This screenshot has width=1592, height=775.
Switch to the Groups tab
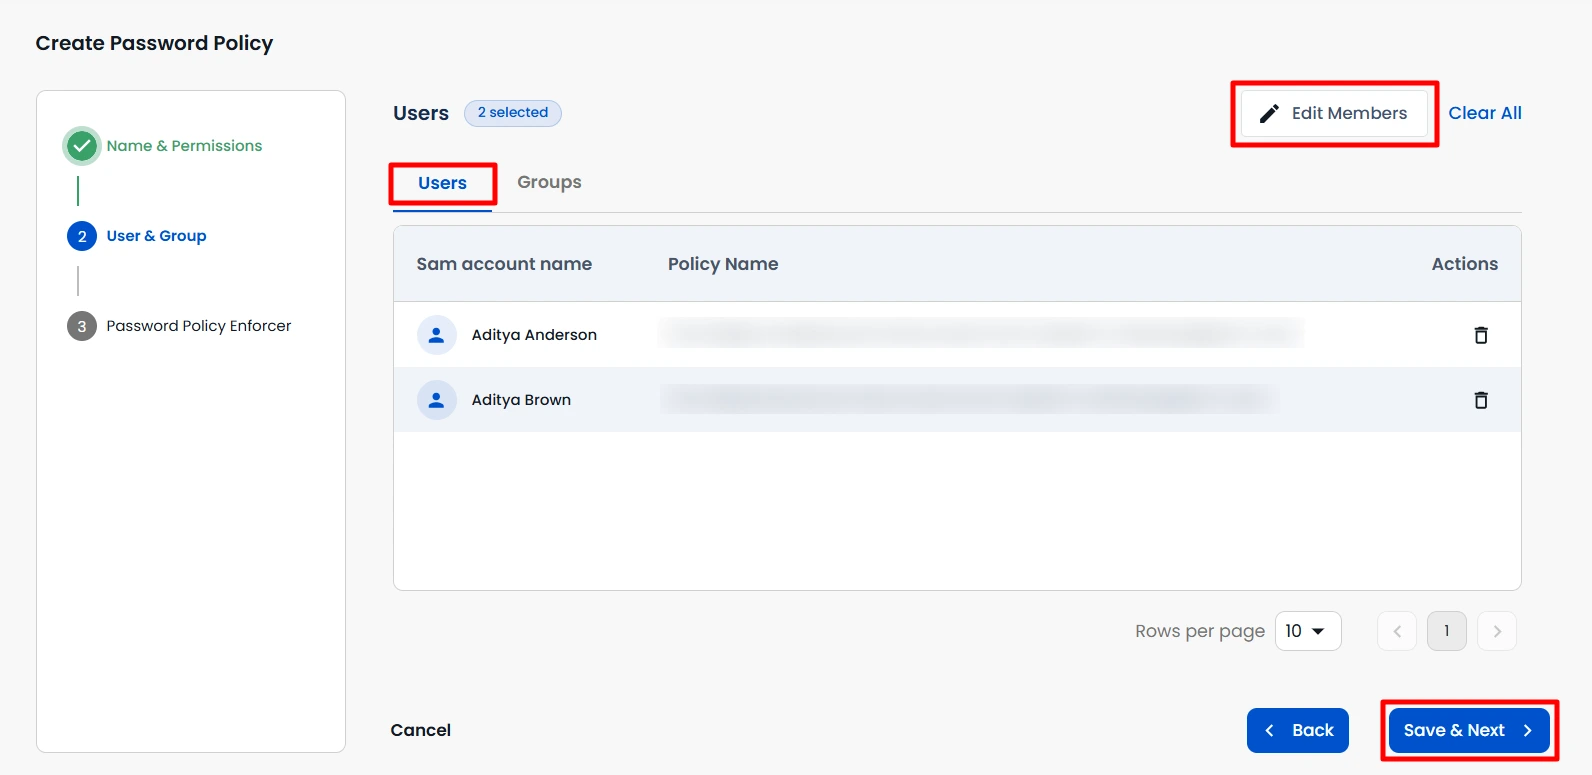tap(549, 182)
